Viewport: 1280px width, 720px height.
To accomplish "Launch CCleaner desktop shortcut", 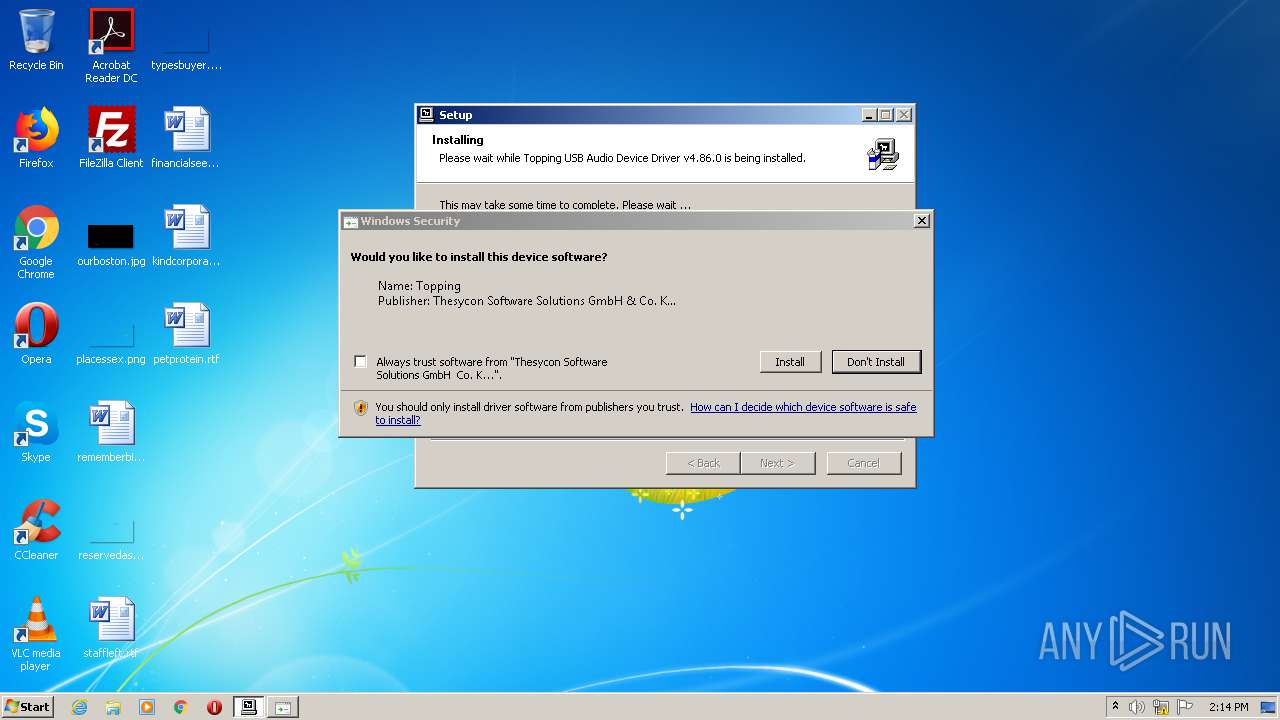I will coord(36,530).
